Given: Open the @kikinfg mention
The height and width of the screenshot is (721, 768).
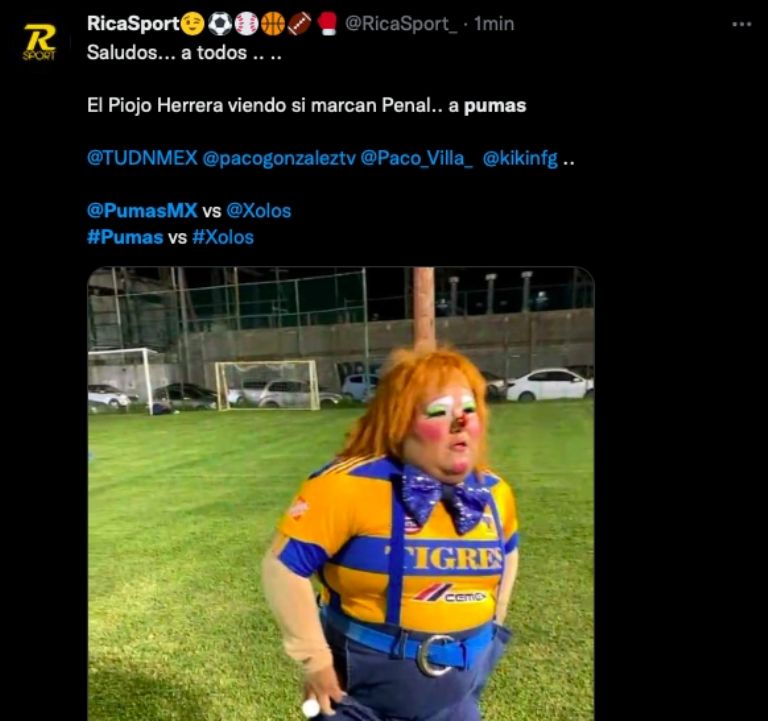Looking at the screenshot, I should click(520, 158).
